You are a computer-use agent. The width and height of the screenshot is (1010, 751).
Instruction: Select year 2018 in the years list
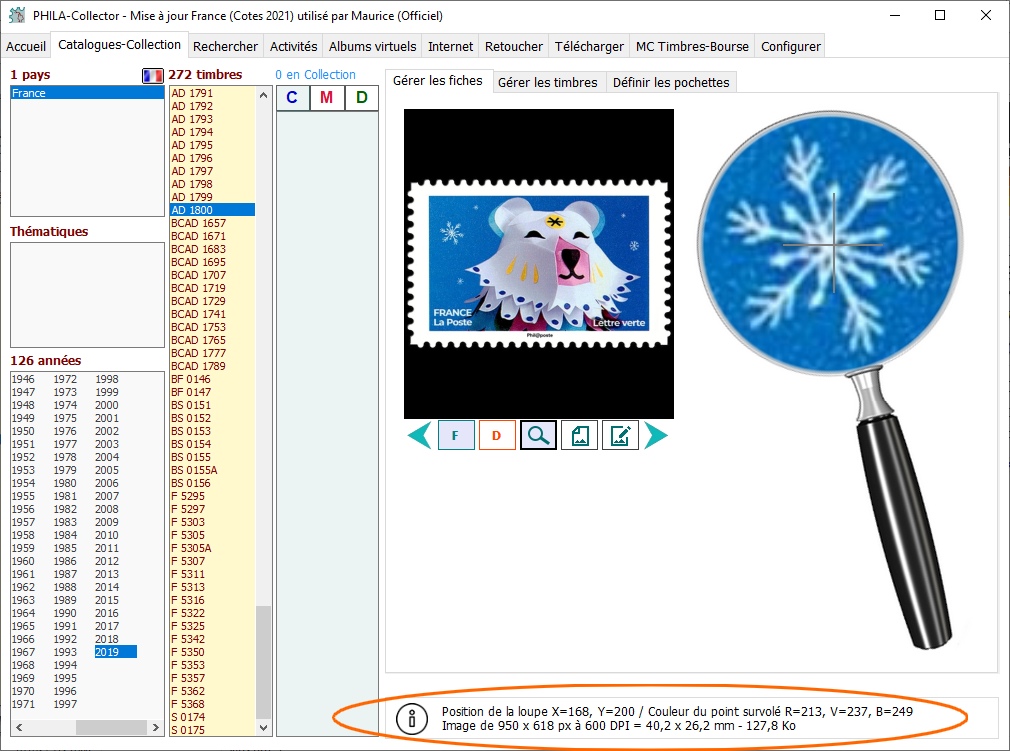pos(107,639)
